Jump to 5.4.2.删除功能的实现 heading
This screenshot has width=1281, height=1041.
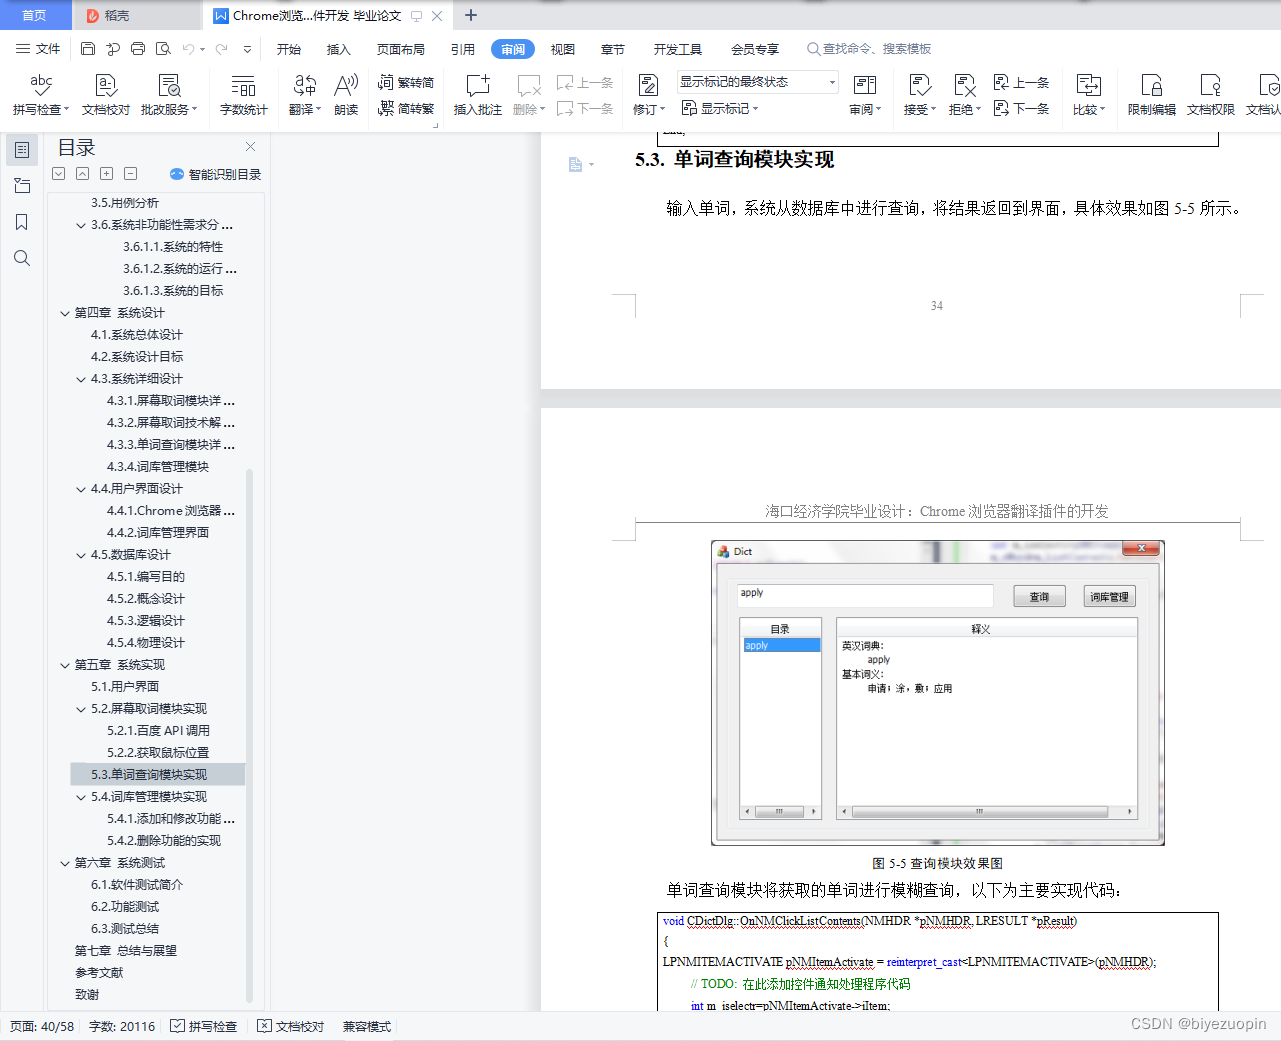tap(164, 841)
